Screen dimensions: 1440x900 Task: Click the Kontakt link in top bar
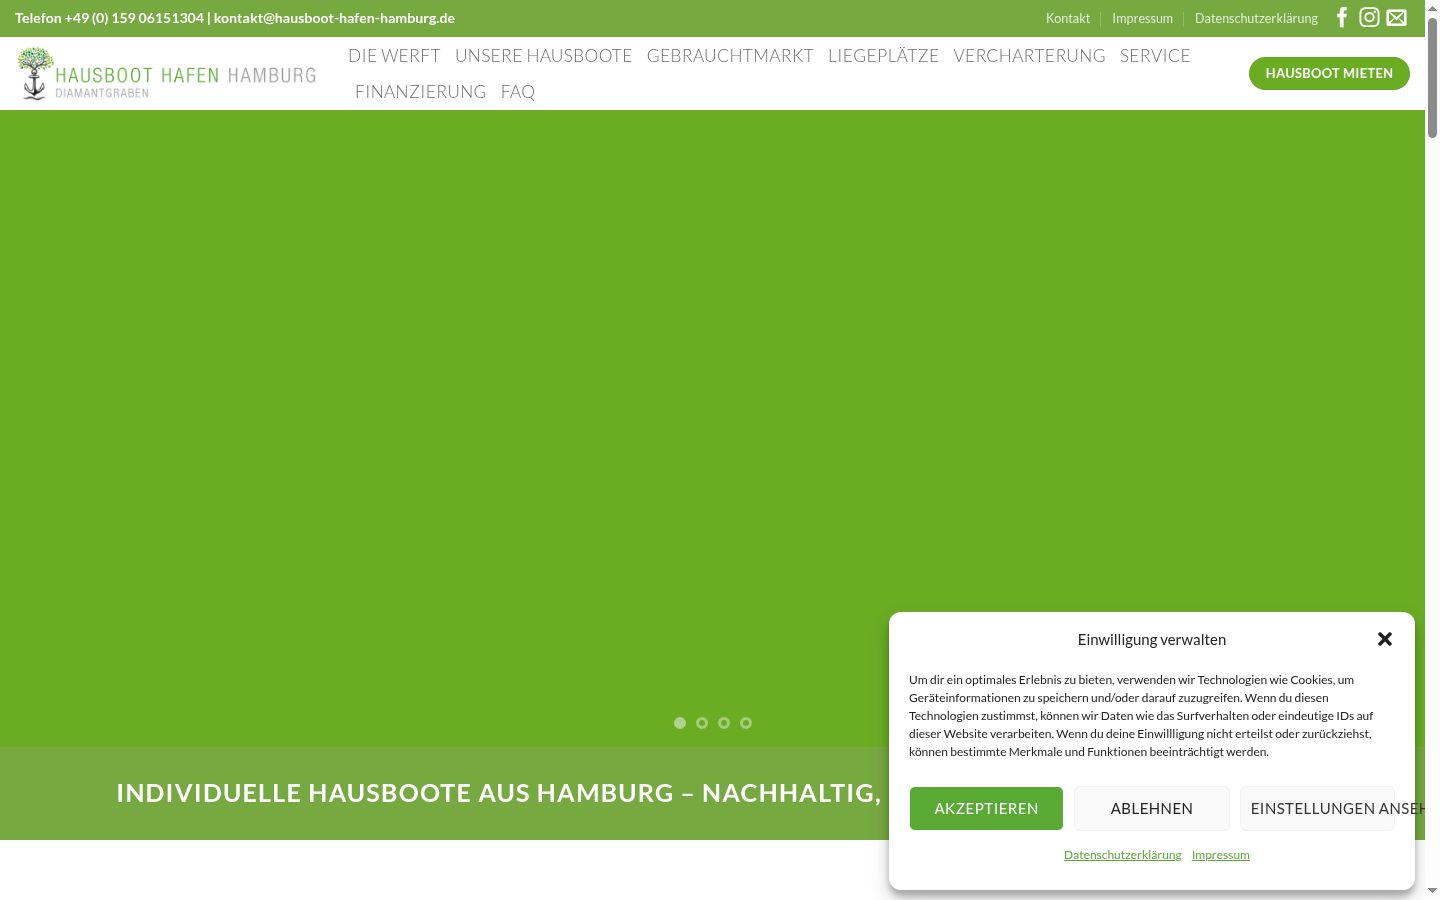pos(1068,18)
